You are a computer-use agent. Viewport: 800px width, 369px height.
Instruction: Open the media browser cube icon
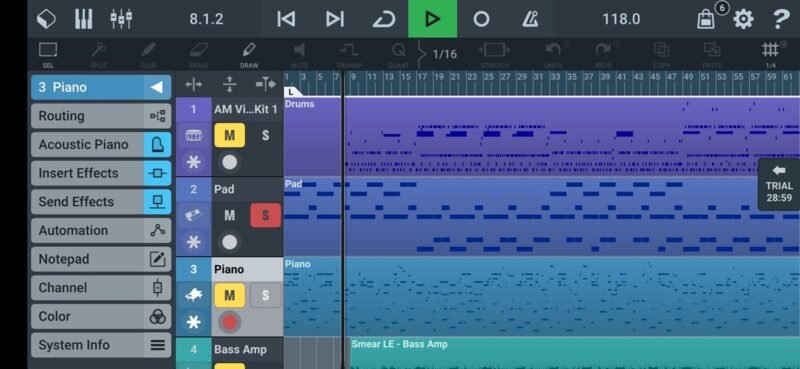click(46, 19)
